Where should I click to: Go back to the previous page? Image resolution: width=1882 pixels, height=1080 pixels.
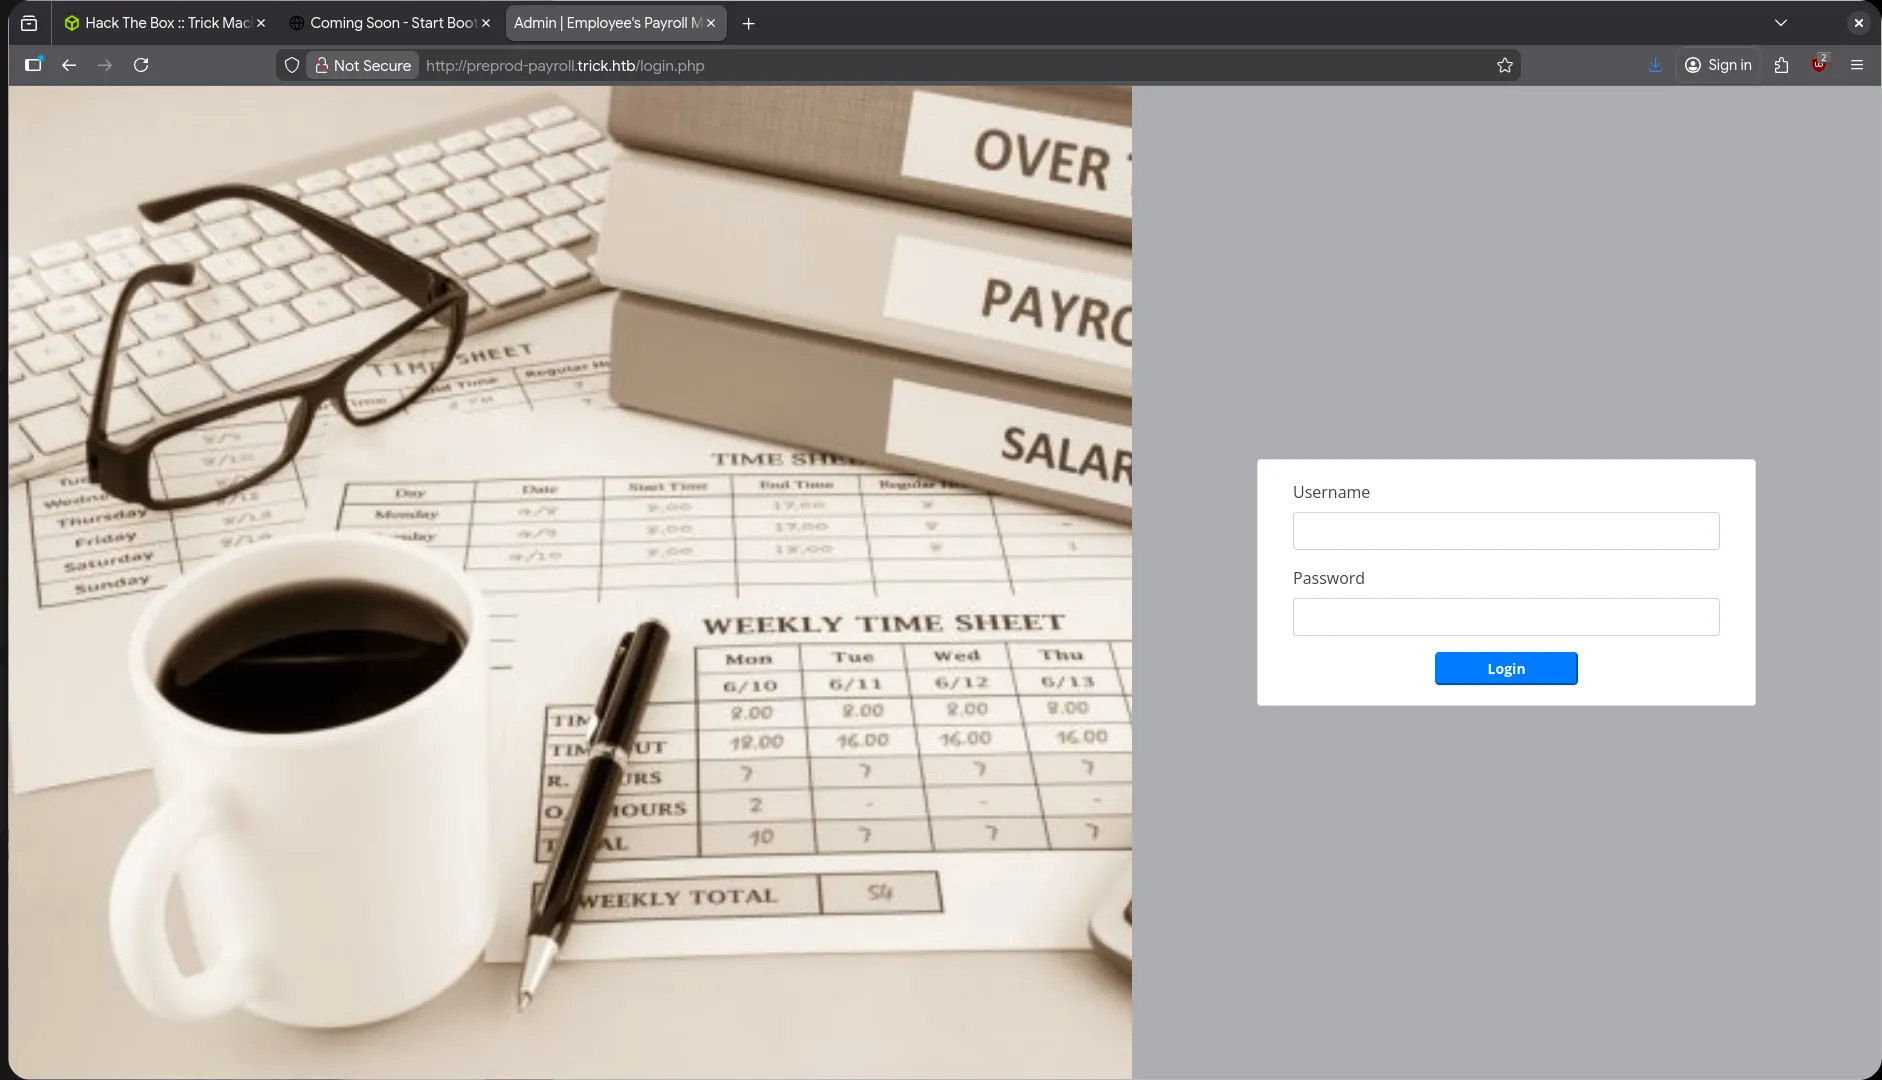(x=68, y=64)
